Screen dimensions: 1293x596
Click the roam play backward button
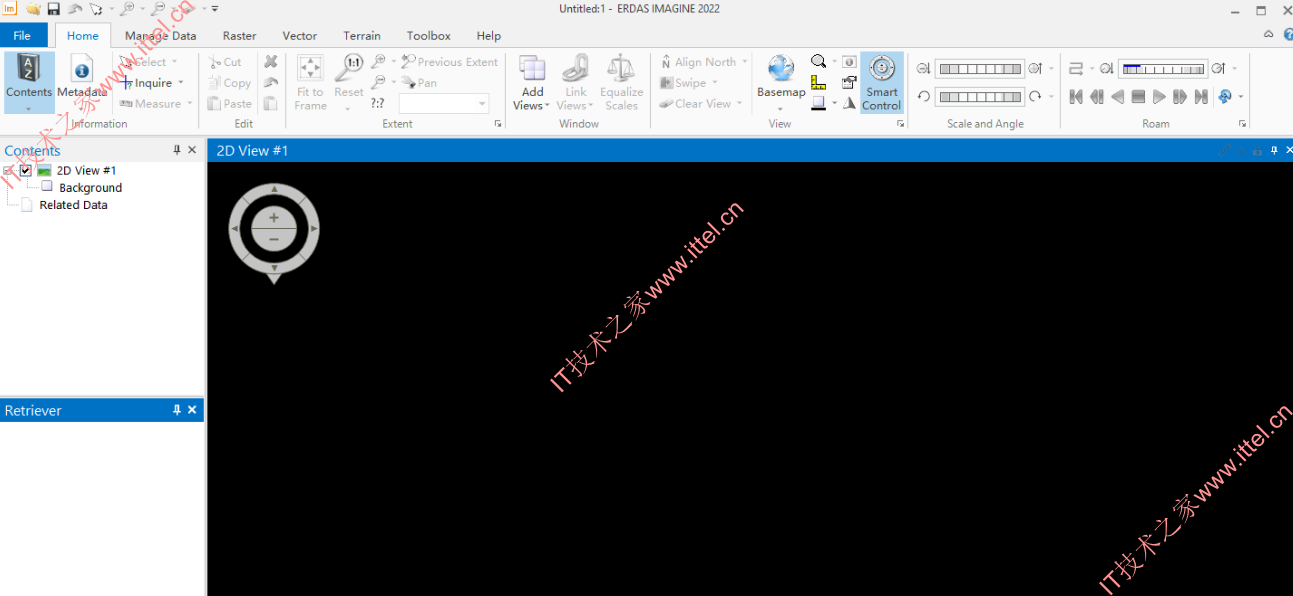(1117, 97)
